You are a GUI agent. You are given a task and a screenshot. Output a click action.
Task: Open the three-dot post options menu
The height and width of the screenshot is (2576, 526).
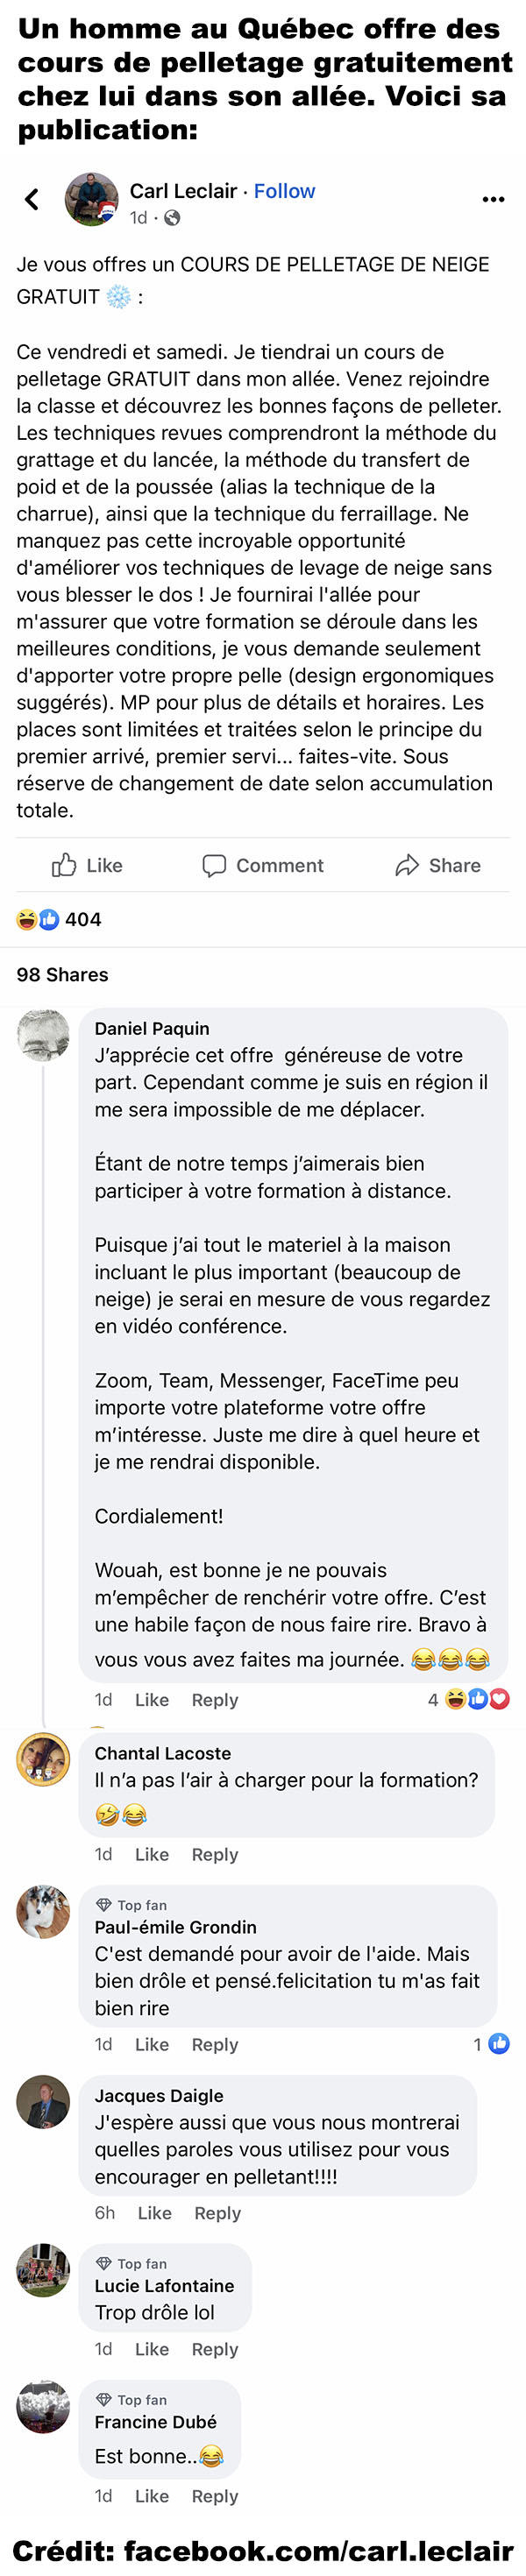click(x=493, y=199)
